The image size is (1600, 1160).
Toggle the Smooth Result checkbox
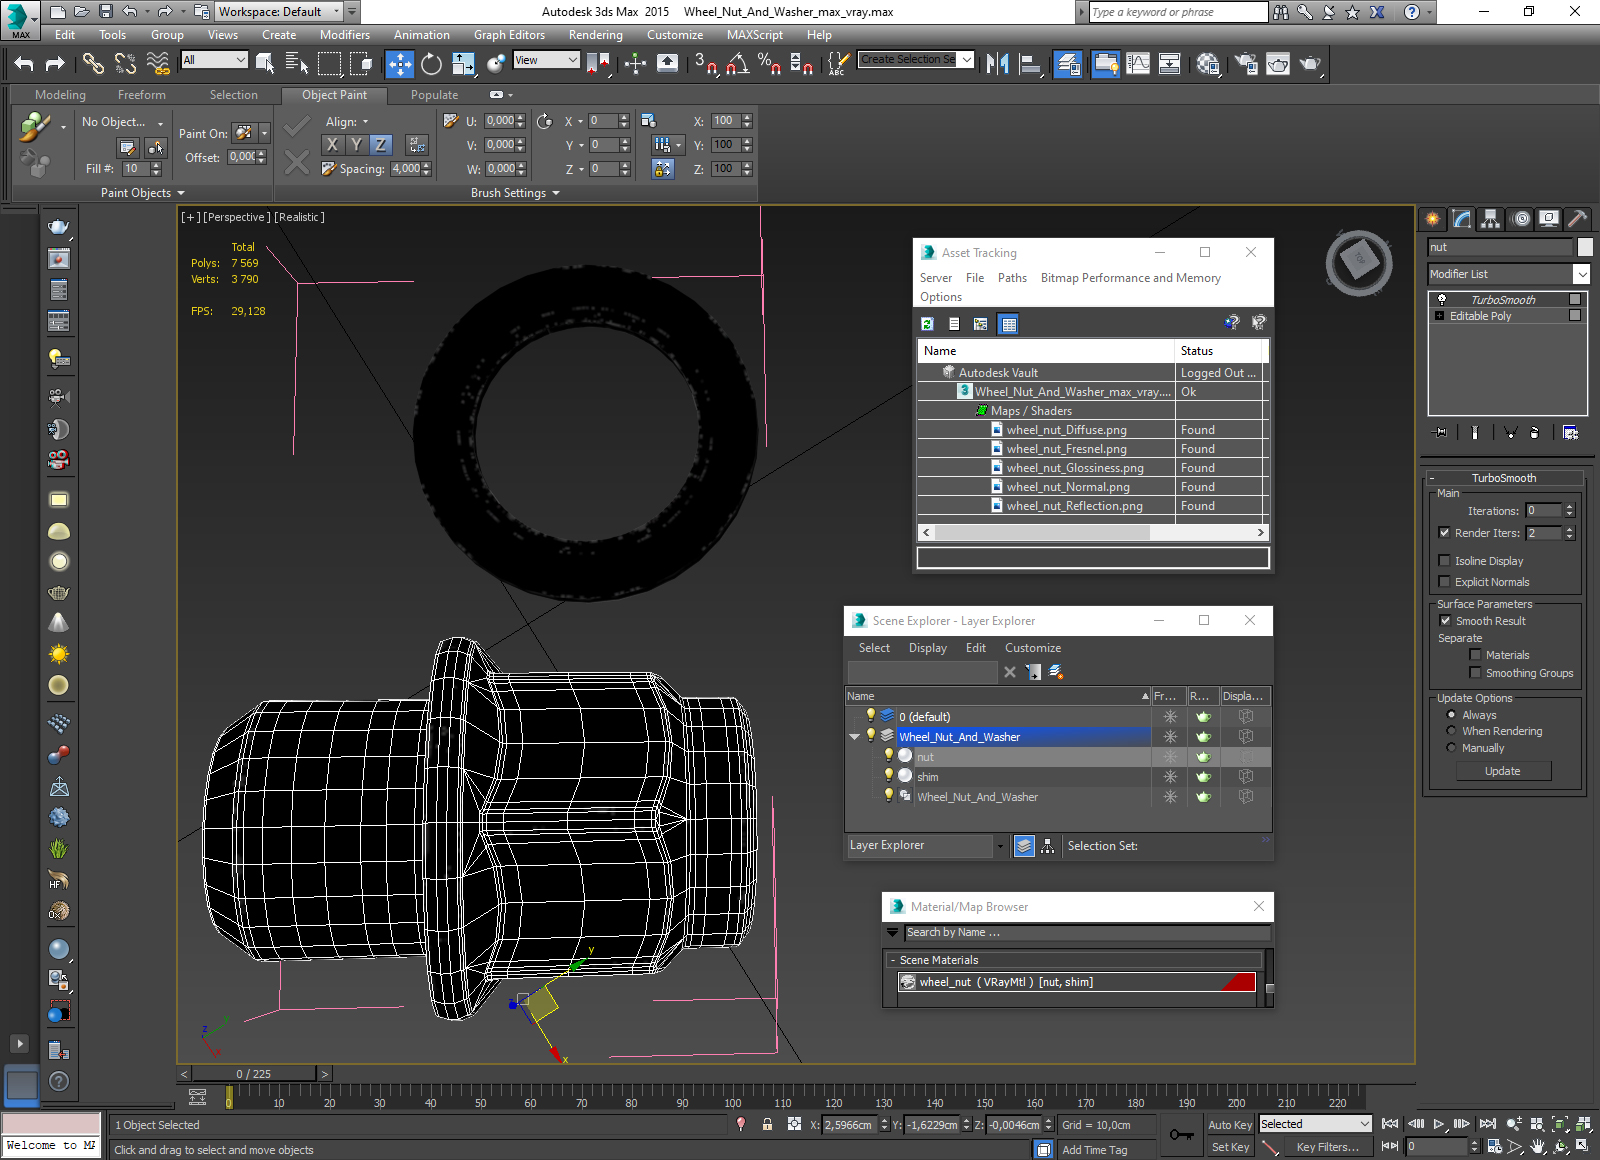(x=1445, y=621)
